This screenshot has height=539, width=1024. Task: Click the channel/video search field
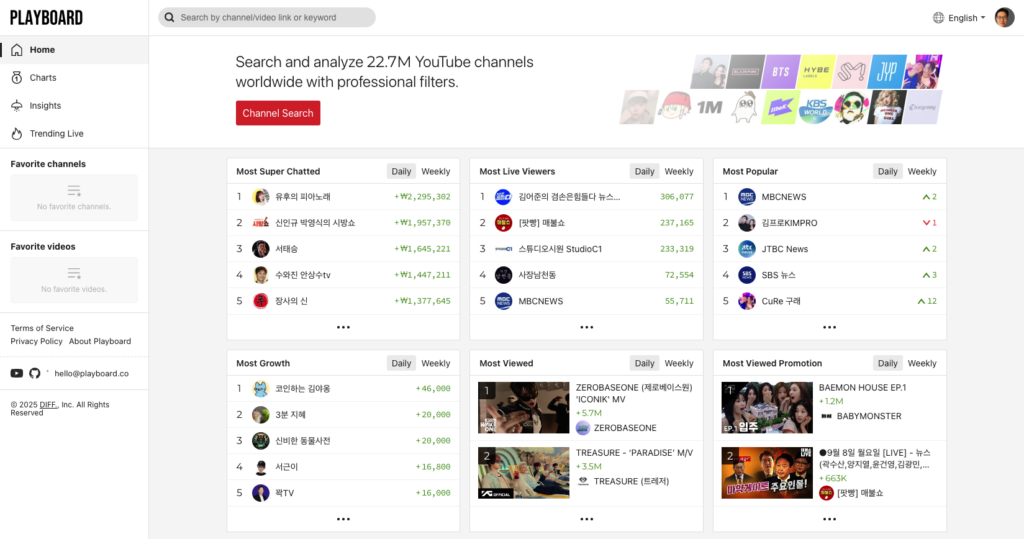pos(266,18)
